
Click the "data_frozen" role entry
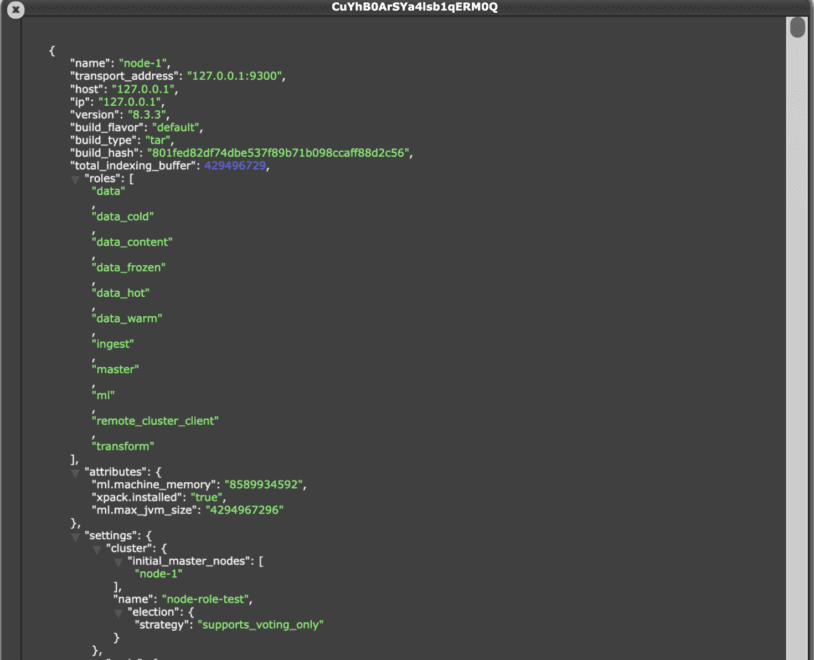click(x=129, y=267)
